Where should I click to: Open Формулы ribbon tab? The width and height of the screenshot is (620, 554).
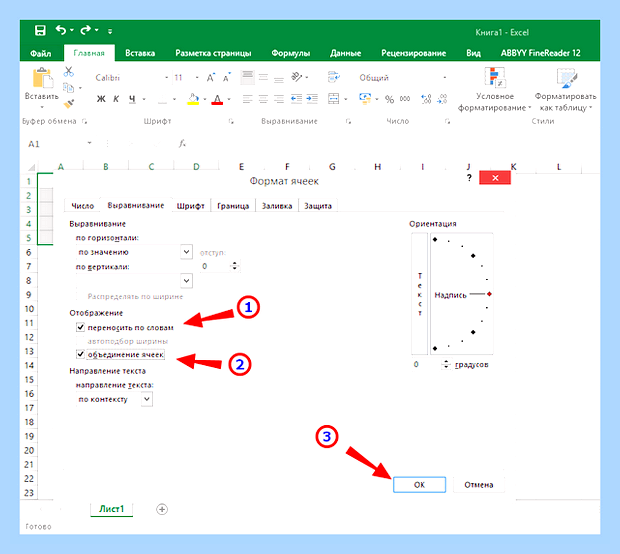[x=291, y=53]
